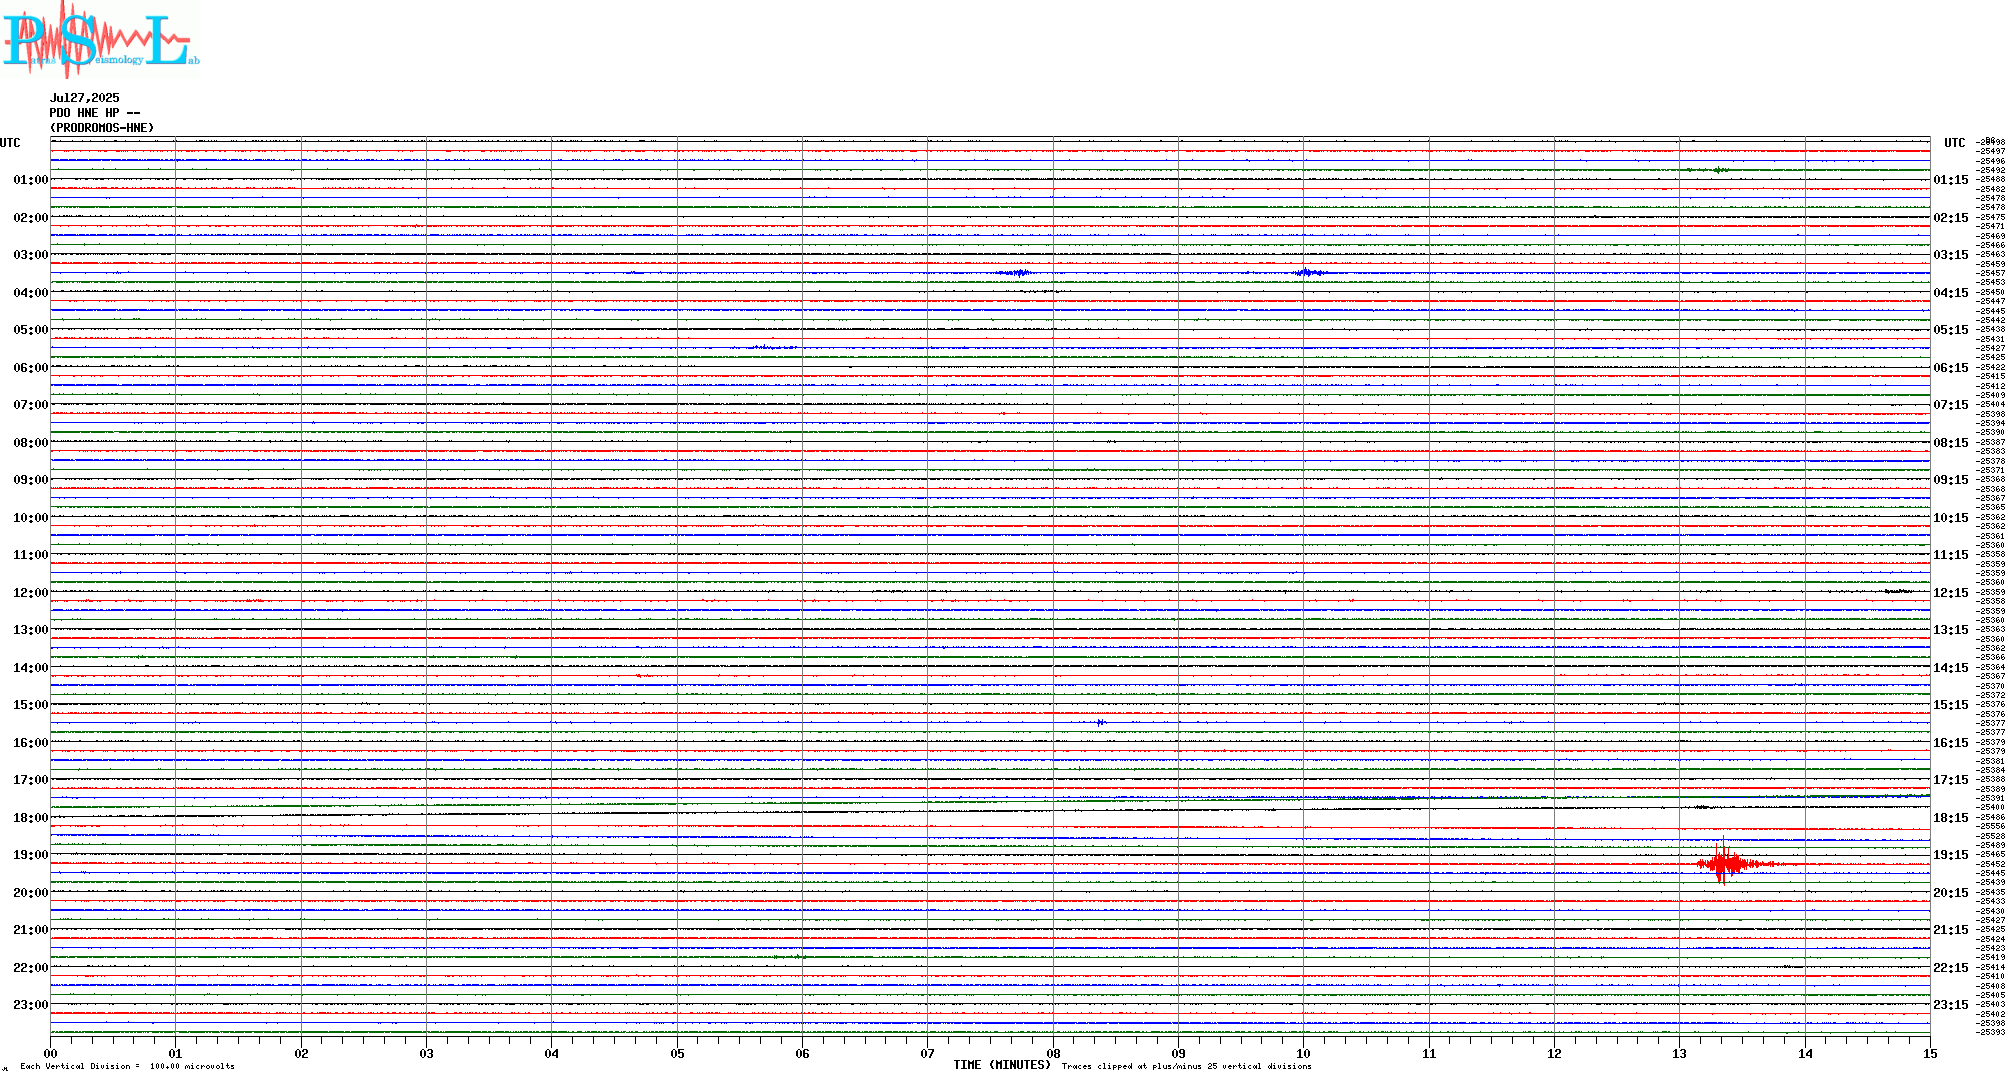
Task: Click the 04:15 time label on the right
Action: click(1951, 293)
